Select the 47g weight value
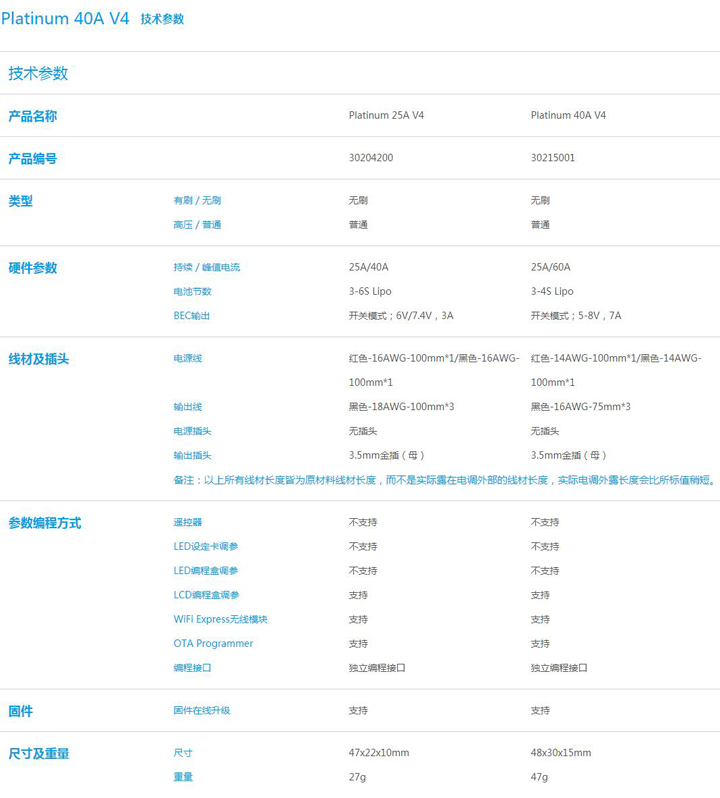The width and height of the screenshot is (720, 798). (x=539, y=777)
